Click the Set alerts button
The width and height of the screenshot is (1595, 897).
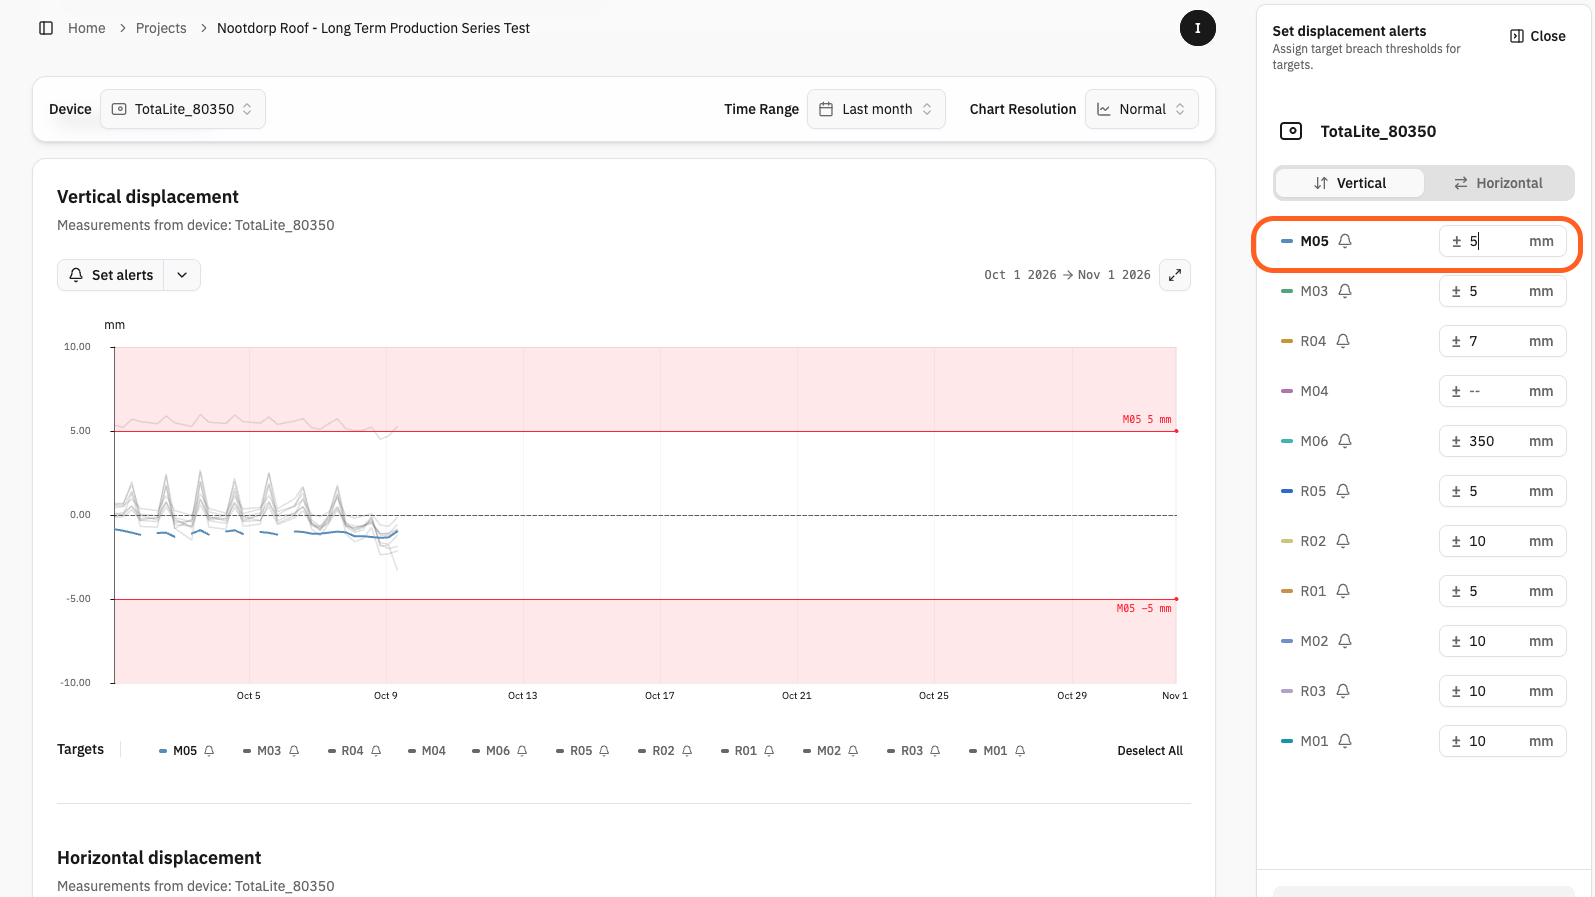coord(111,275)
